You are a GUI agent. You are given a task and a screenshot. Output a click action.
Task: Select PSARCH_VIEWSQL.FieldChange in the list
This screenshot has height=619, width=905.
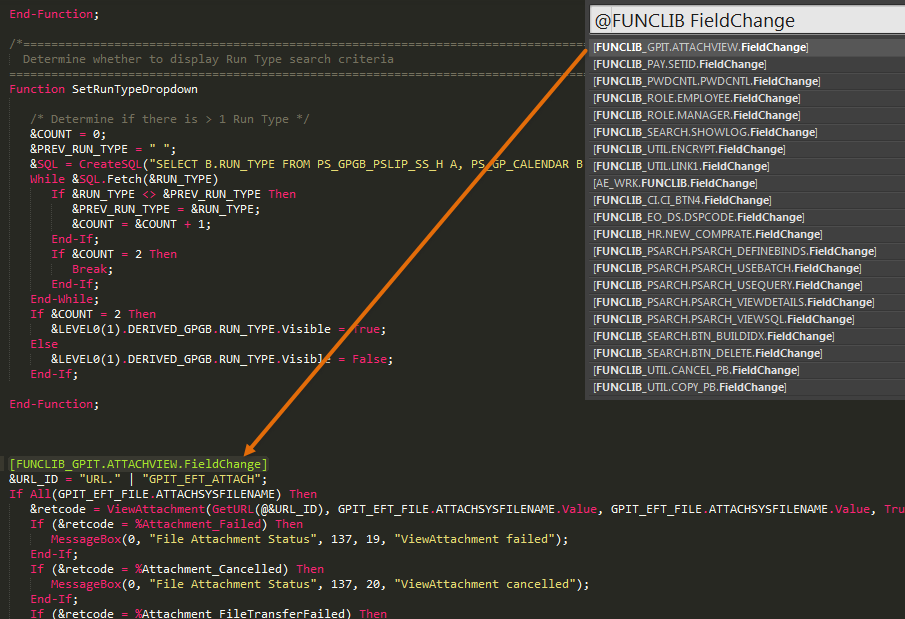[748, 319]
